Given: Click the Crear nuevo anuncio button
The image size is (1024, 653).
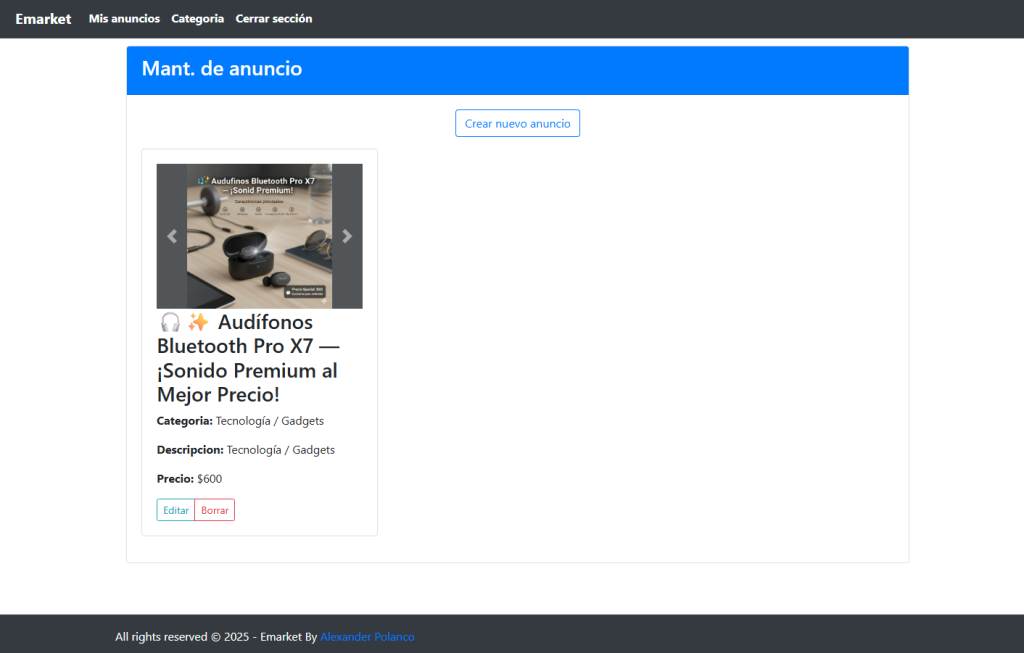Looking at the screenshot, I should [x=517, y=123].
